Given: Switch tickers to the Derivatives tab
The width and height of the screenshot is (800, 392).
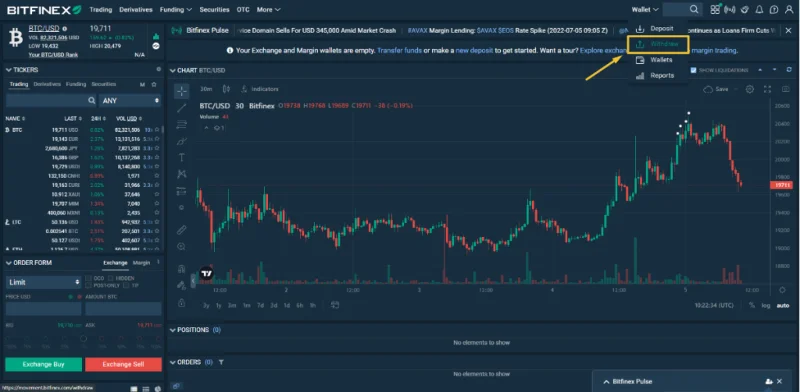Looking at the screenshot, I should click(47, 84).
